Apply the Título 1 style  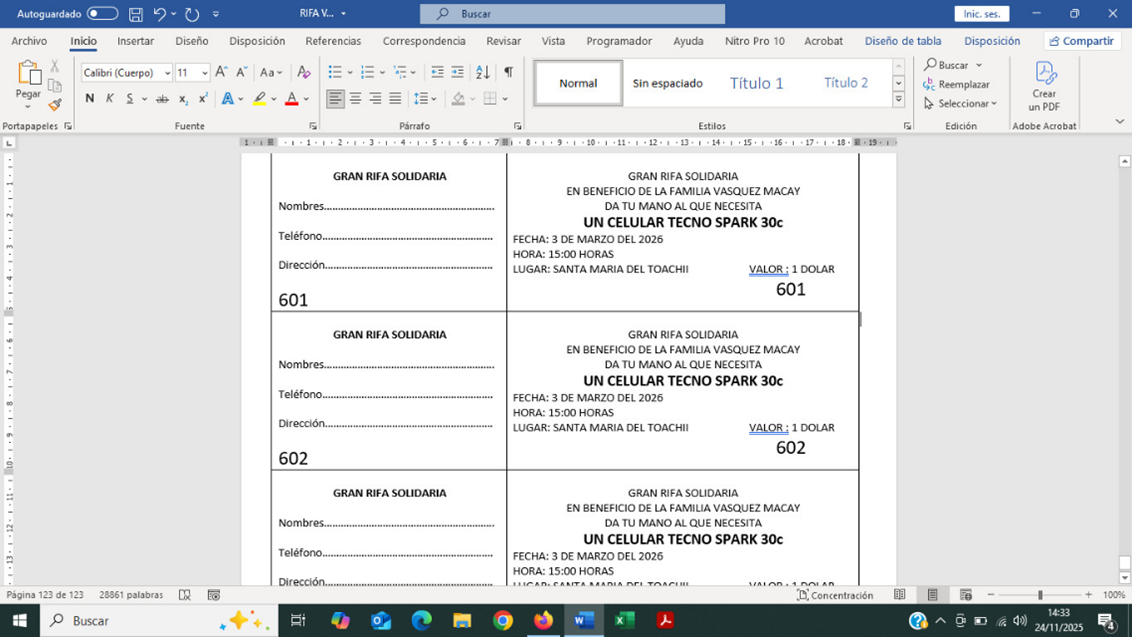756,83
